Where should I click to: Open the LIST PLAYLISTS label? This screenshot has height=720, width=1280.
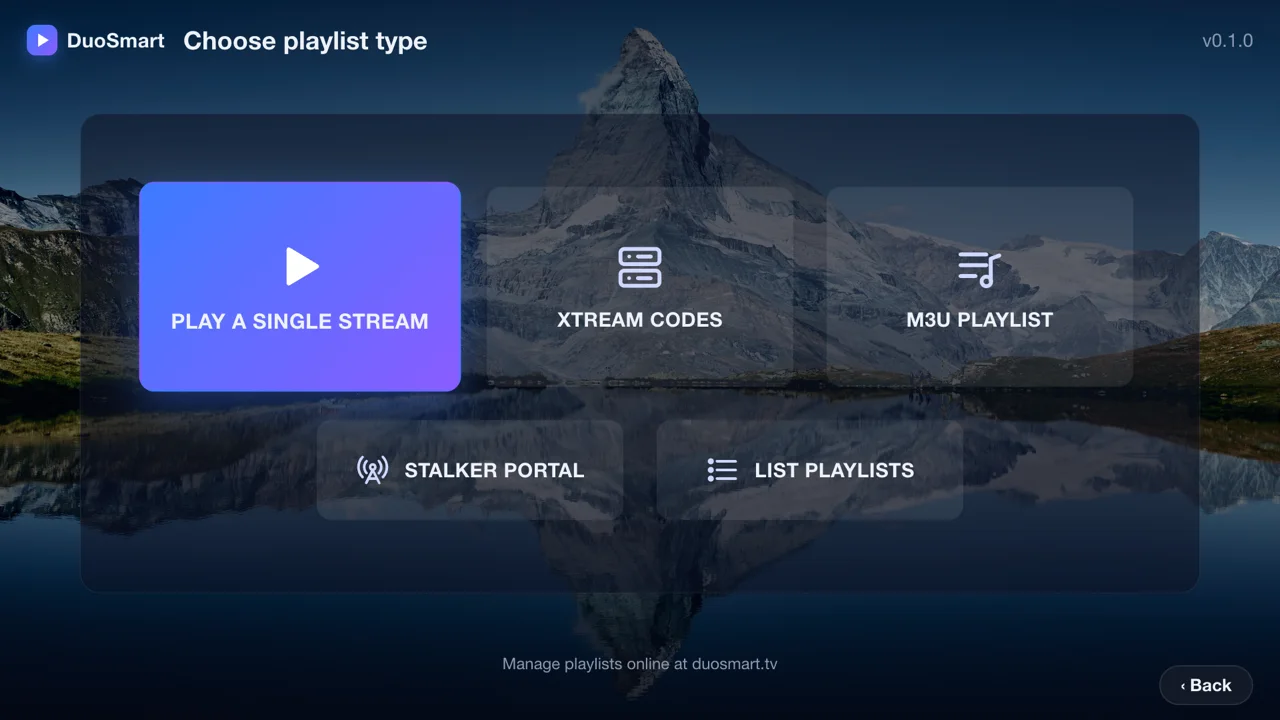(x=834, y=470)
